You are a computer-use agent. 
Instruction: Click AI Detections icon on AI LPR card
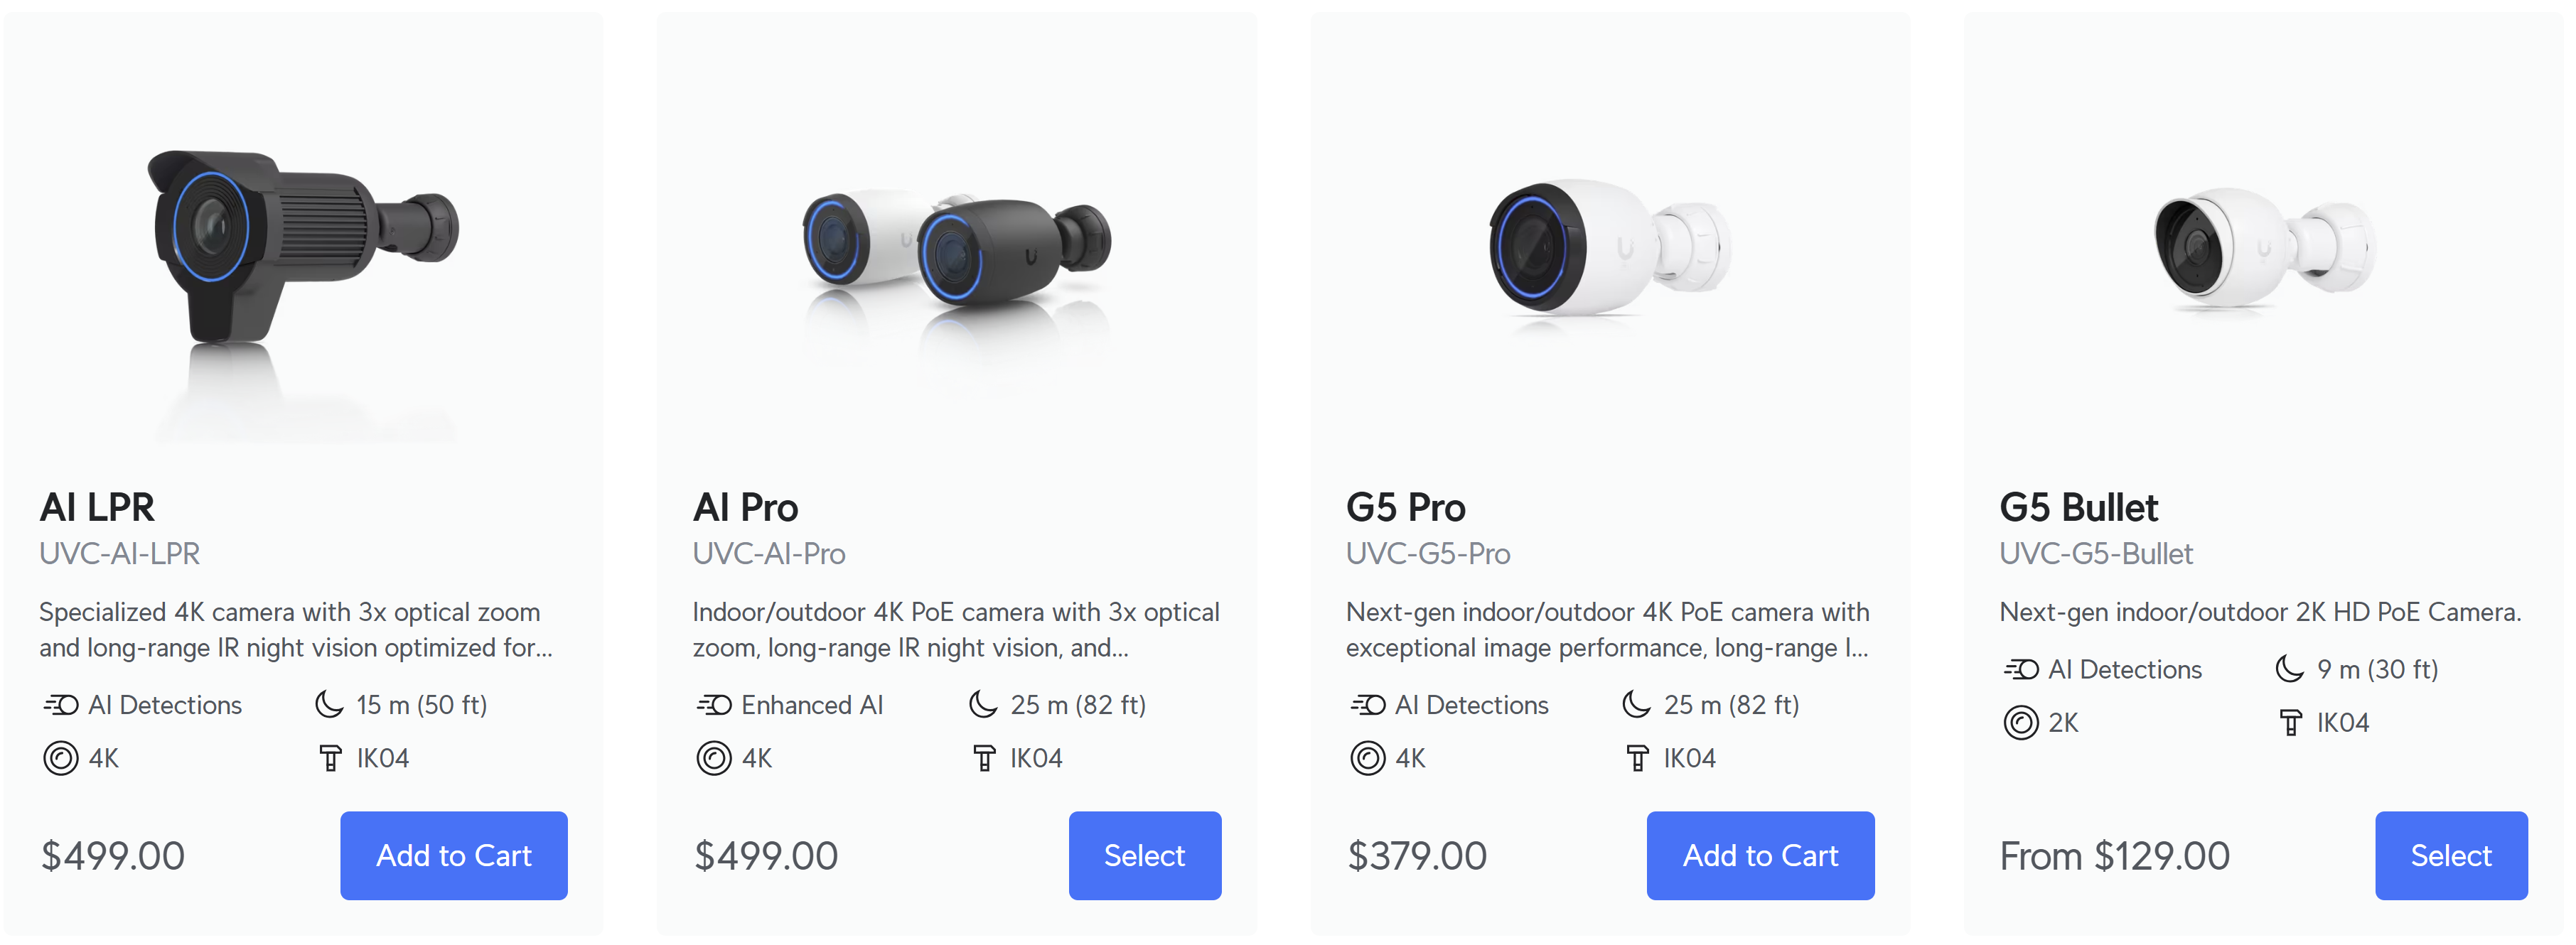pos(61,705)
